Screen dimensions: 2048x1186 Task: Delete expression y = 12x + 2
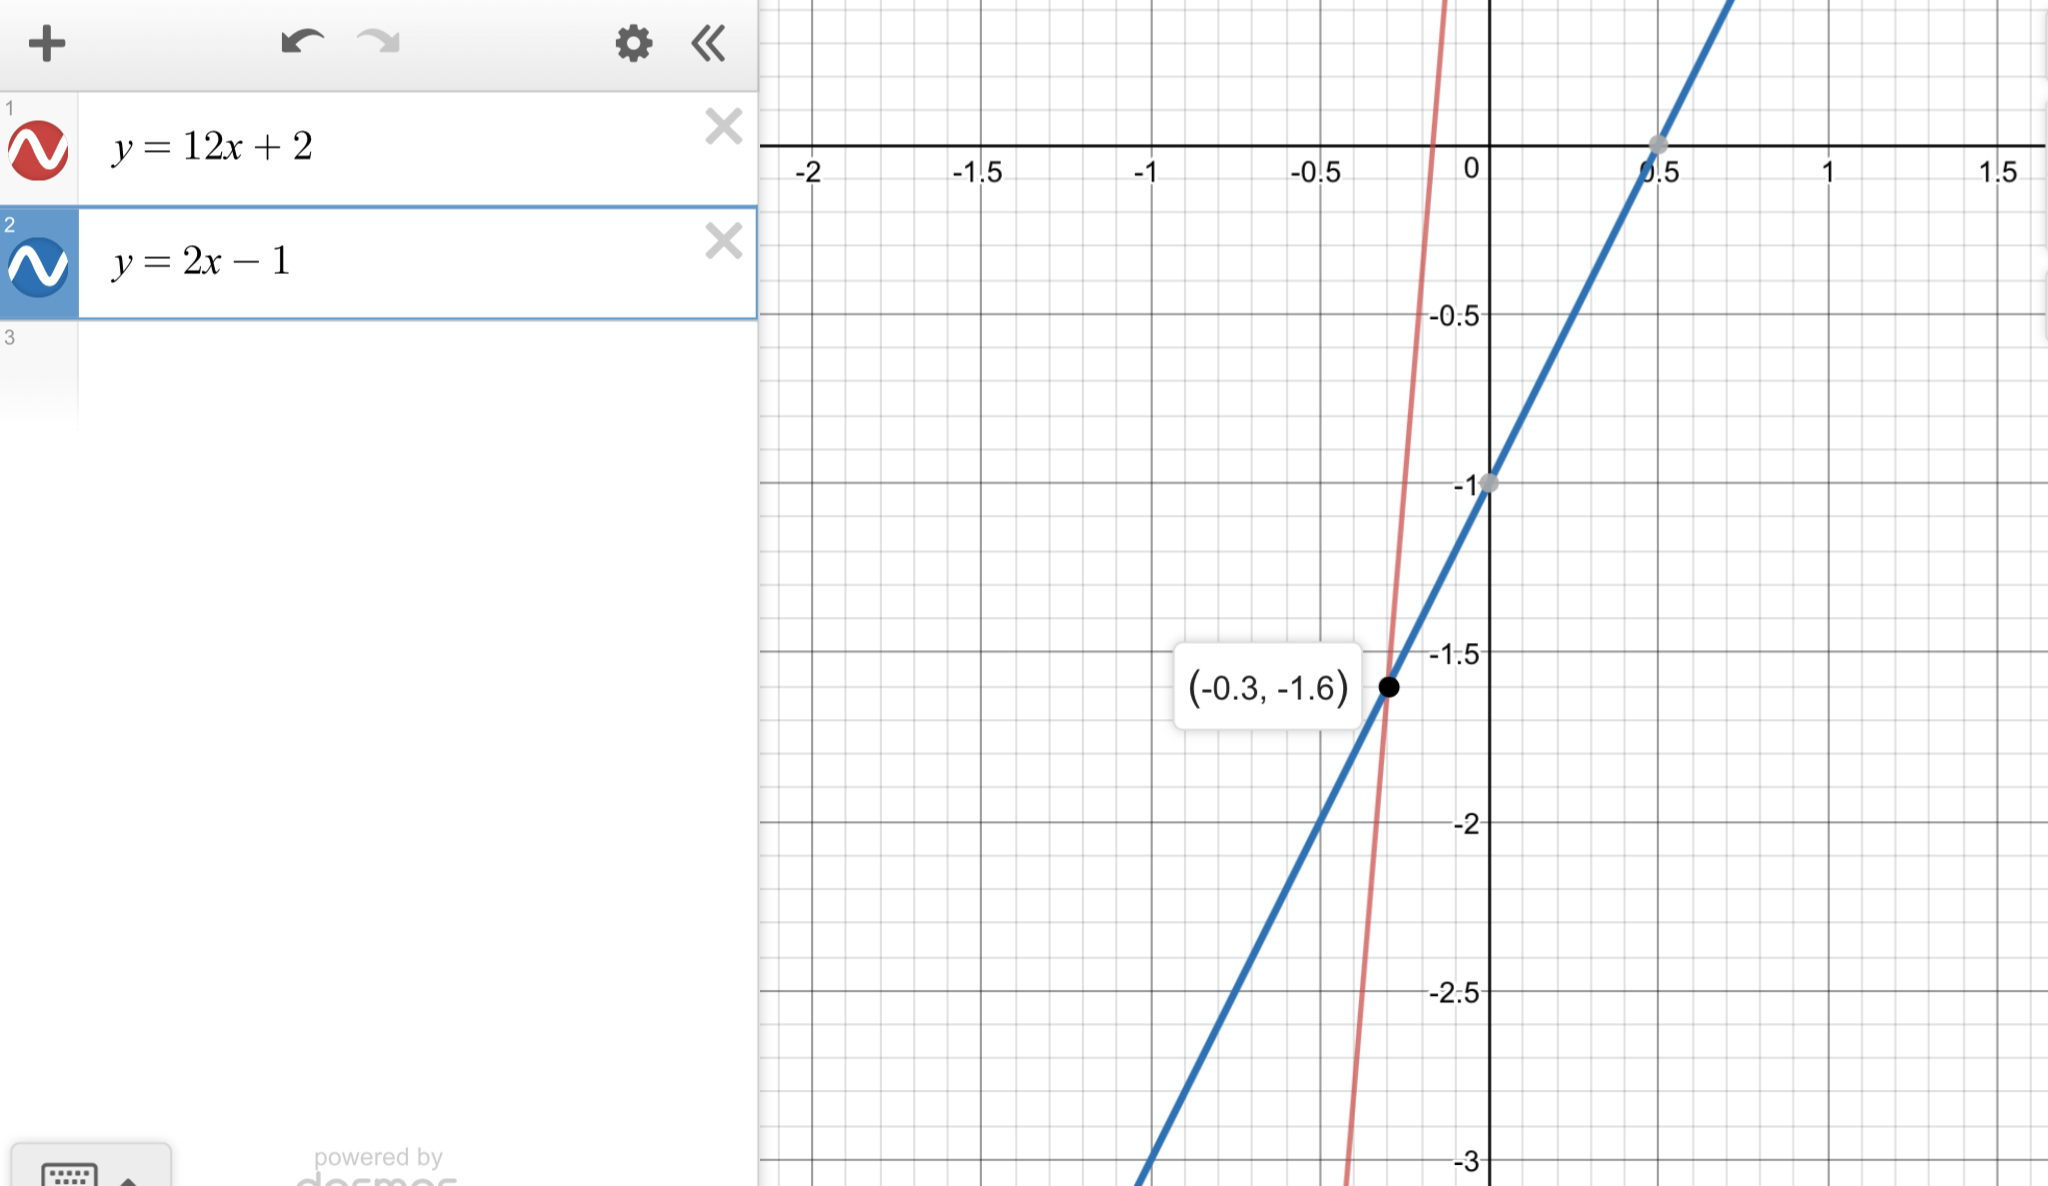pyautogui.click(x=723, y=127)
